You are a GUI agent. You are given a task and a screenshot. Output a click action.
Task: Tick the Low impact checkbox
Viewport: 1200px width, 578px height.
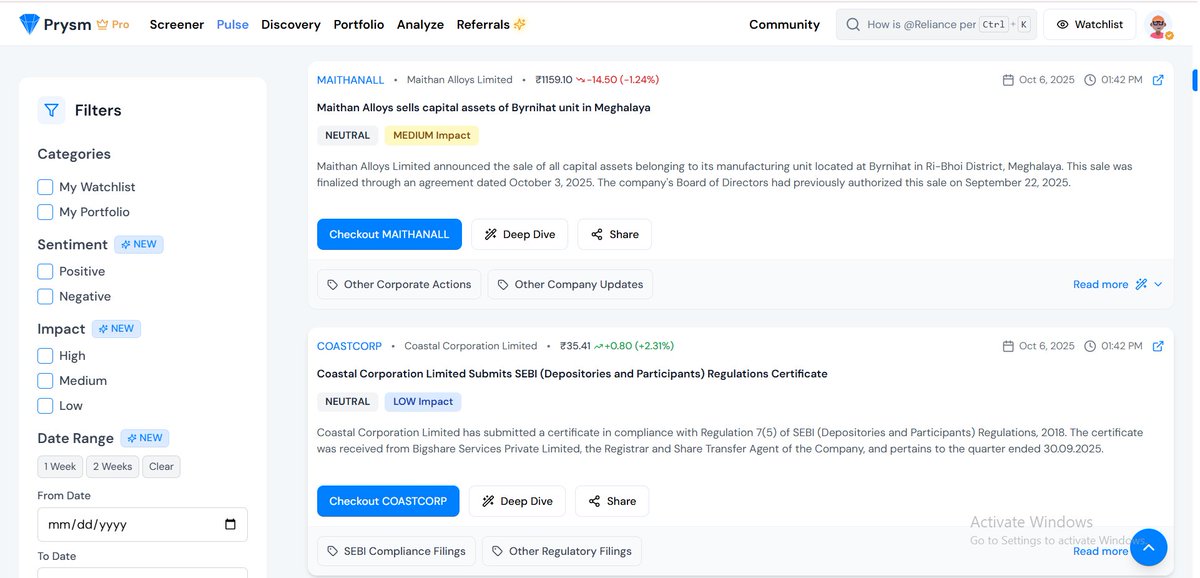[x=45, y=405]
